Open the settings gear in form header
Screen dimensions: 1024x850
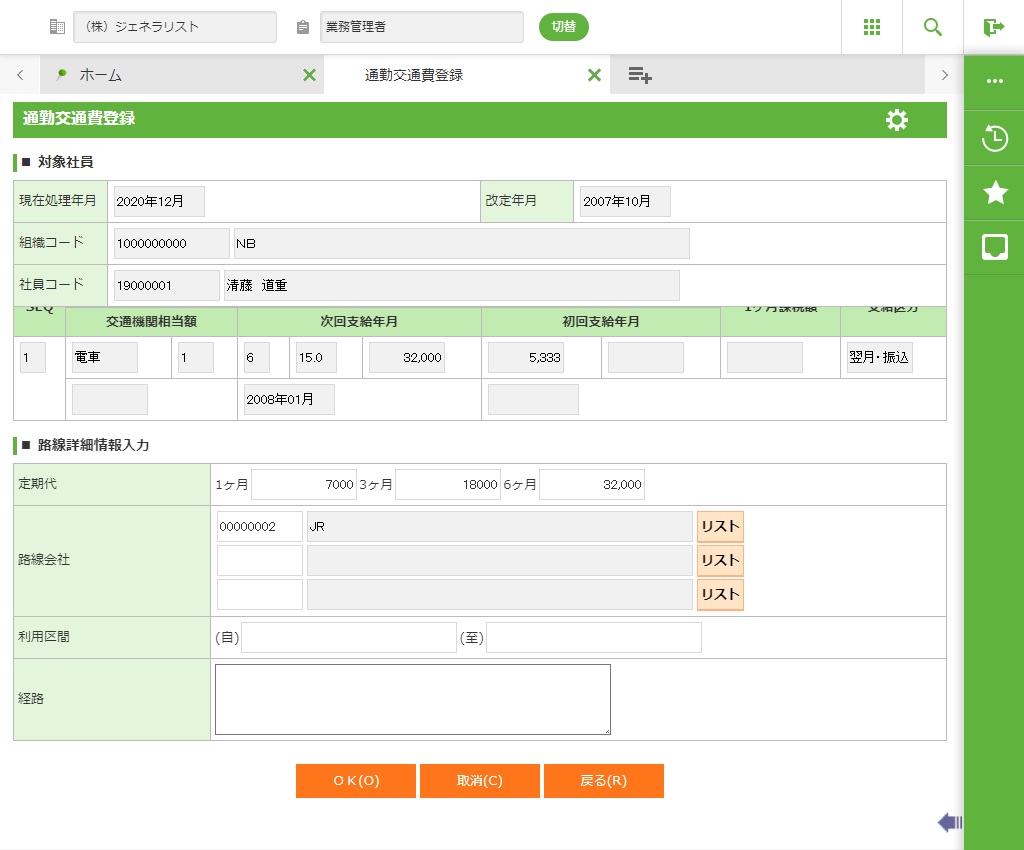click(897, 120)
